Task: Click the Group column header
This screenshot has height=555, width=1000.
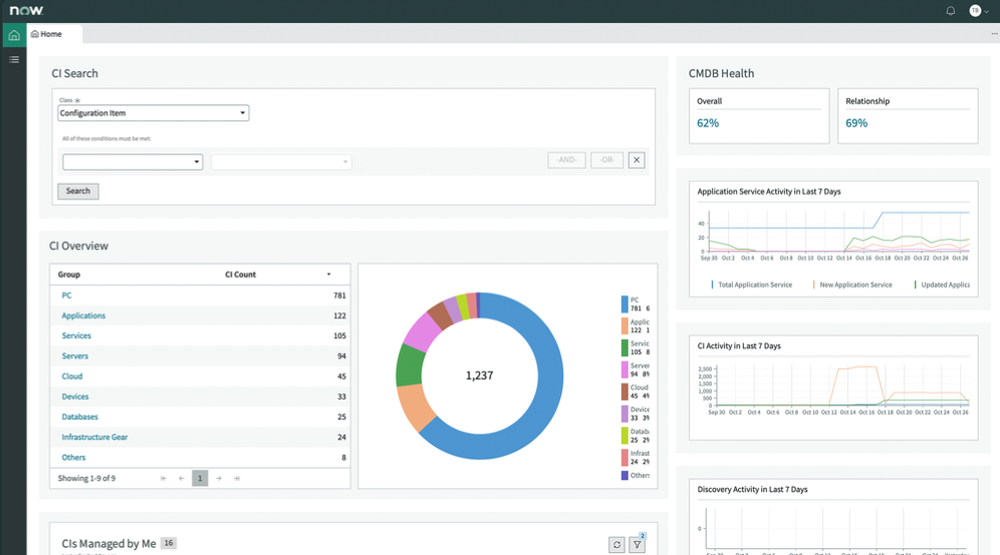Action: click(69, 274)
